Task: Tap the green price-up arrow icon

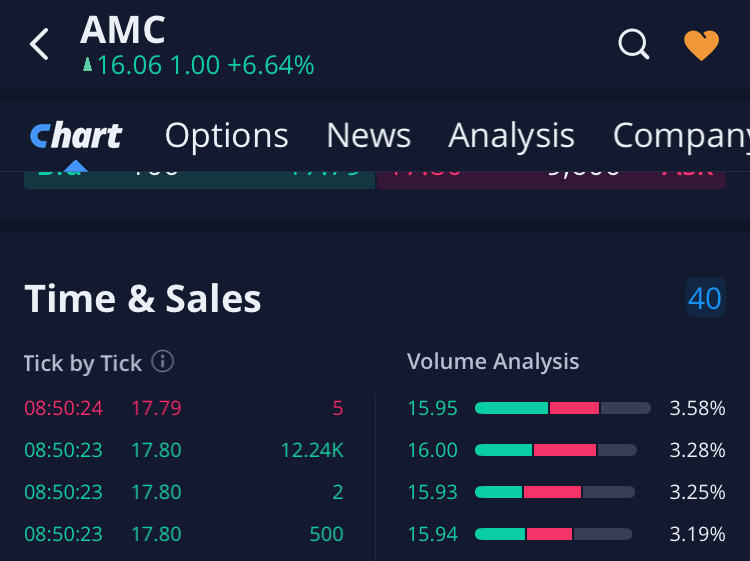Action: coord(87,66)
